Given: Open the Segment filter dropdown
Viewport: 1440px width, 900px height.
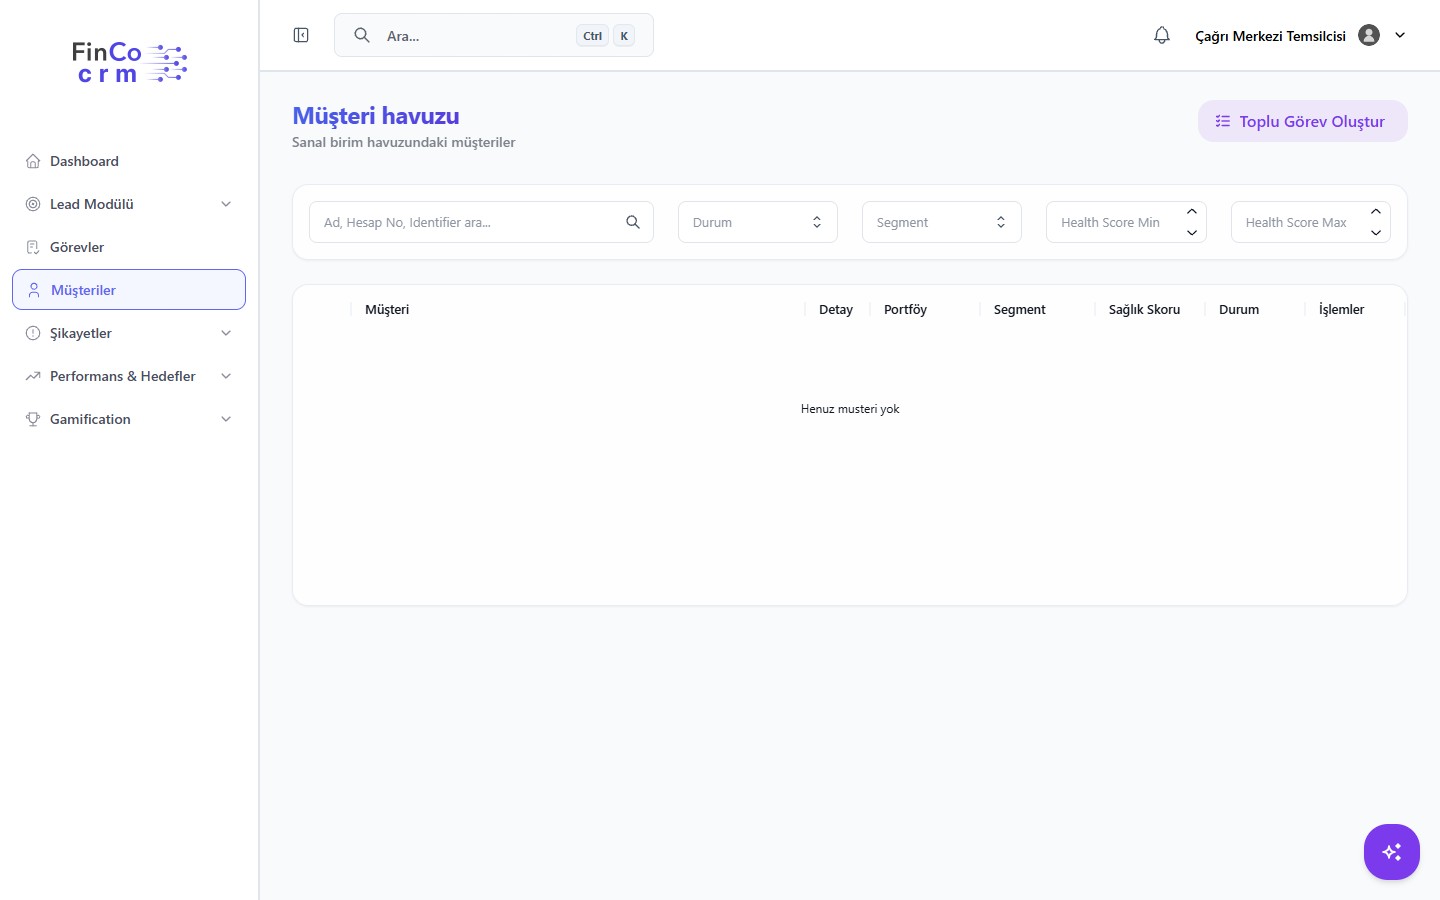Looking at the screenshot, I should [942, 222].
